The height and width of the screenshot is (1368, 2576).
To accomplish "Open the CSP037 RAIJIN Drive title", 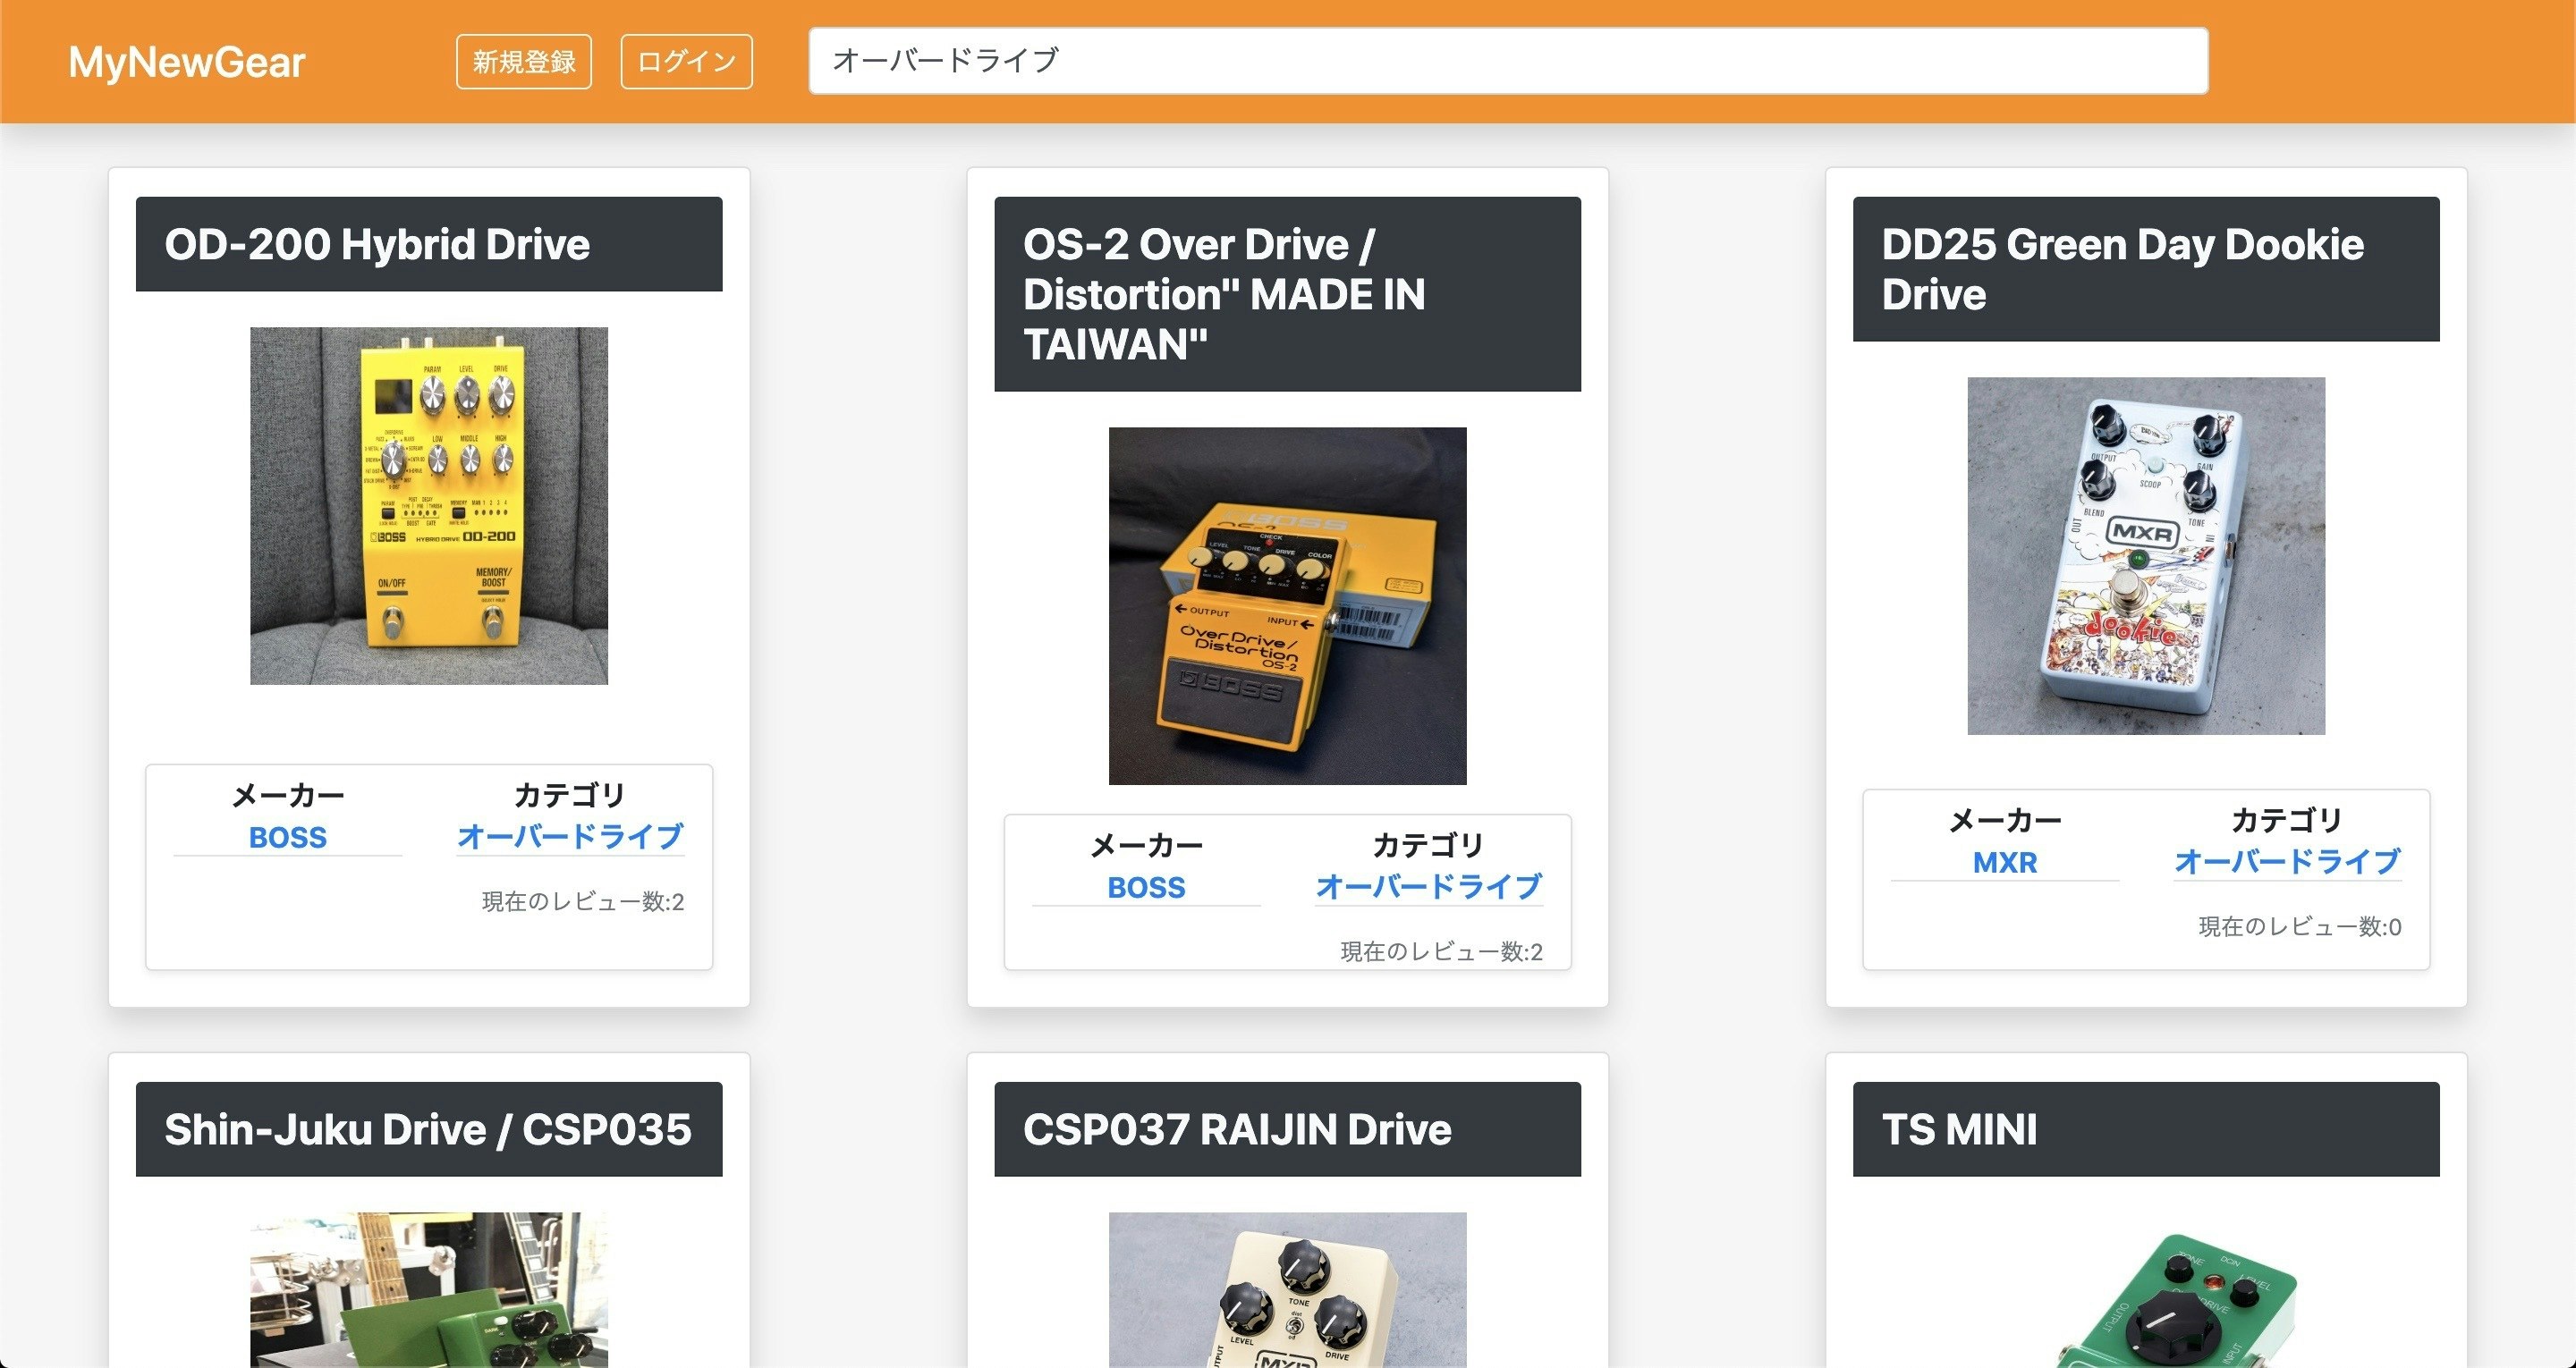I will 1237,1129.
